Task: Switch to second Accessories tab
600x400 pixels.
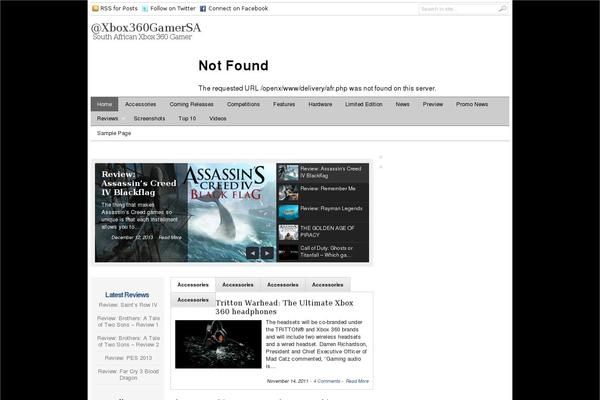Action: pyautogui.click(x=238, y=285)
